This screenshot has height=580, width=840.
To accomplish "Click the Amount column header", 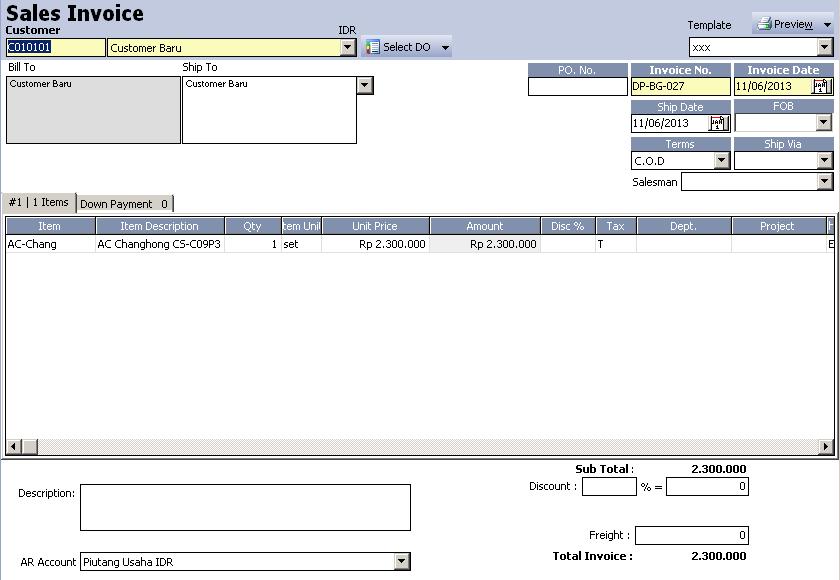I will click(485, 226).
